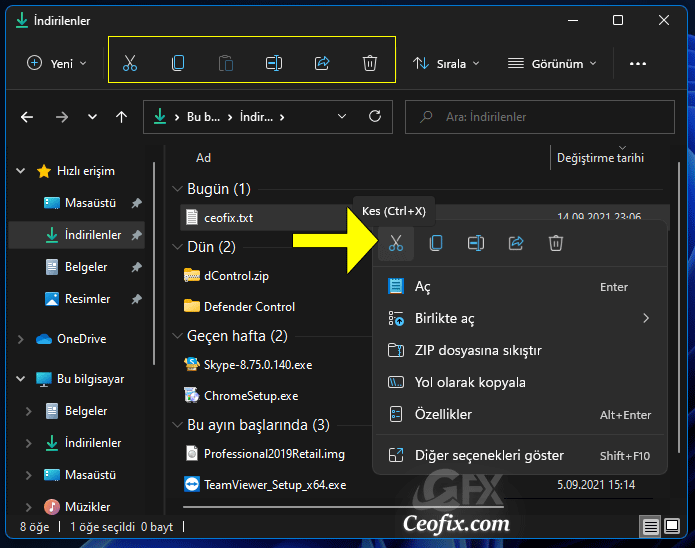Click the Share icon in the top toolbar
695x548 pixels.
[x=322, y=63]
